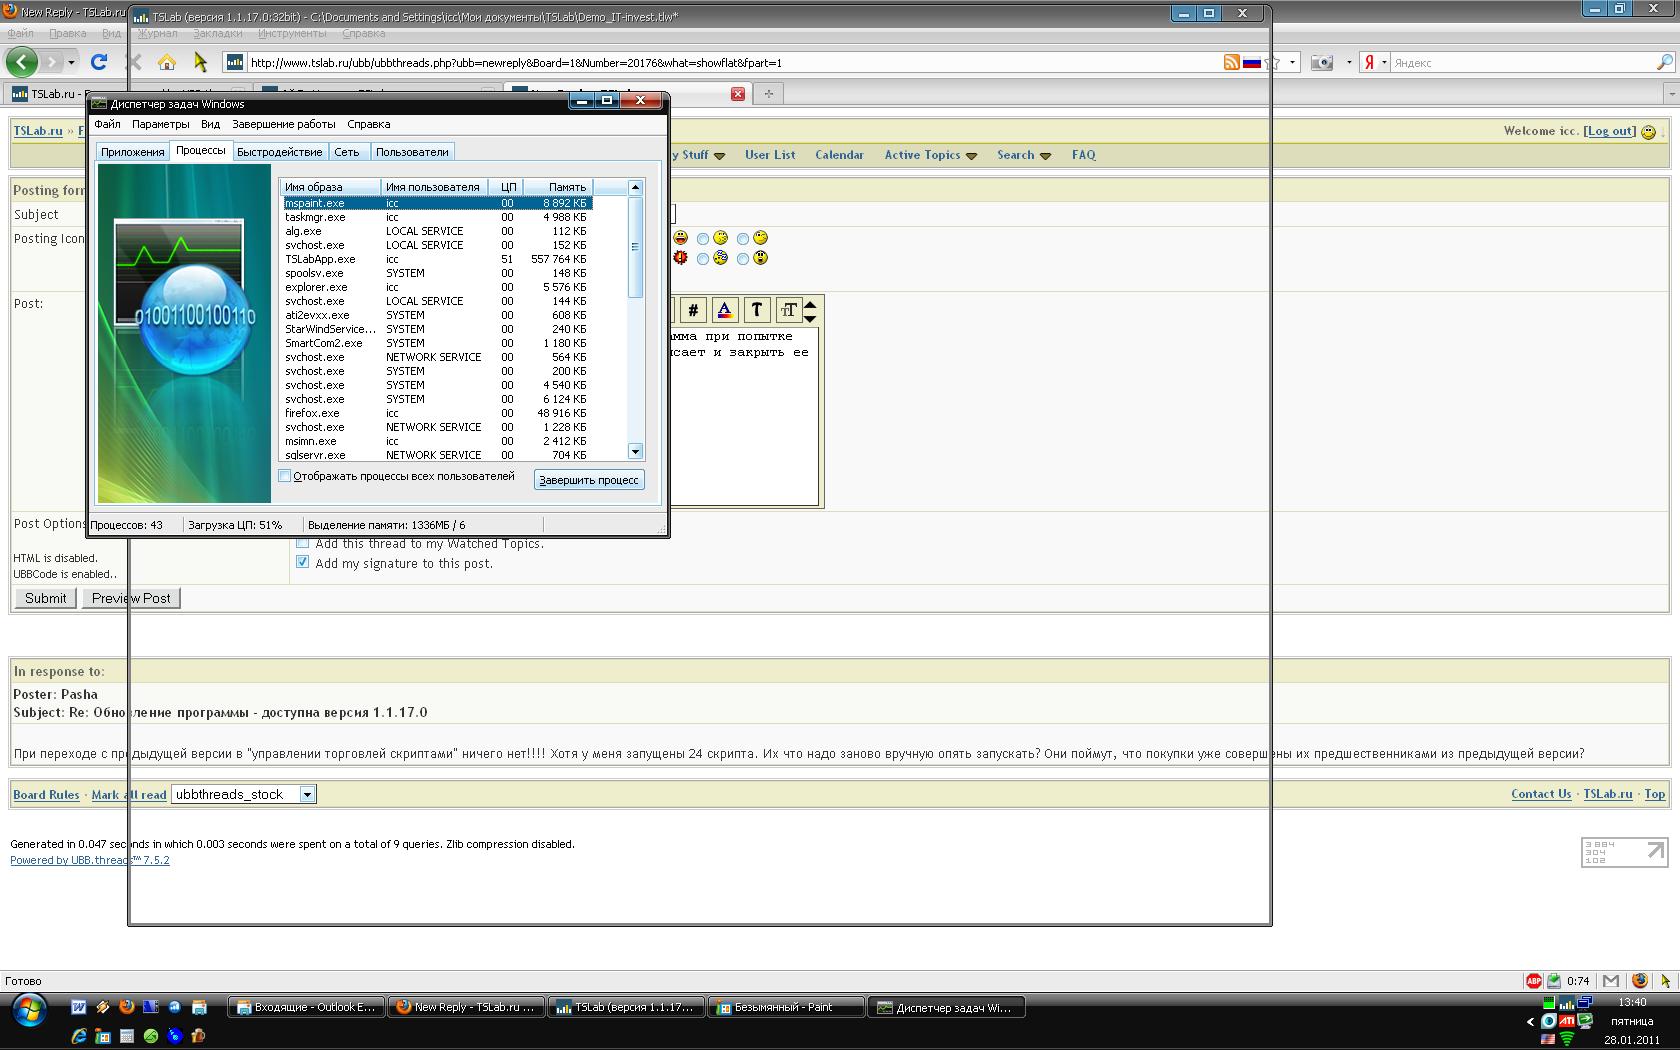Viewport: 1680px width, 1050px height.
Task: Click the magnifier icon in the Yandex search box
Action: (x=1664, y=62)
